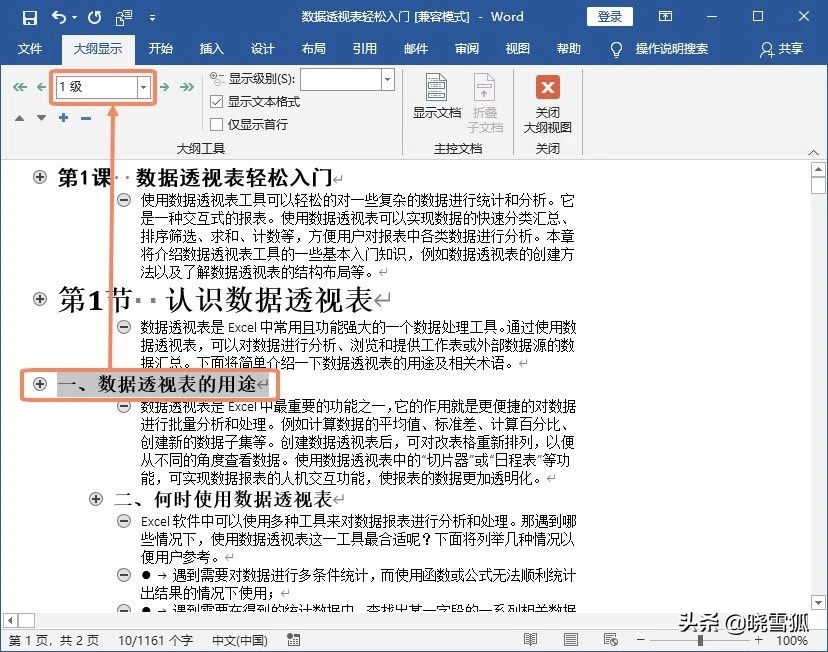This screenshot has height=652, width=828.
Task: Open the 1级 outline level dropdown
Action: coord(143,87)
